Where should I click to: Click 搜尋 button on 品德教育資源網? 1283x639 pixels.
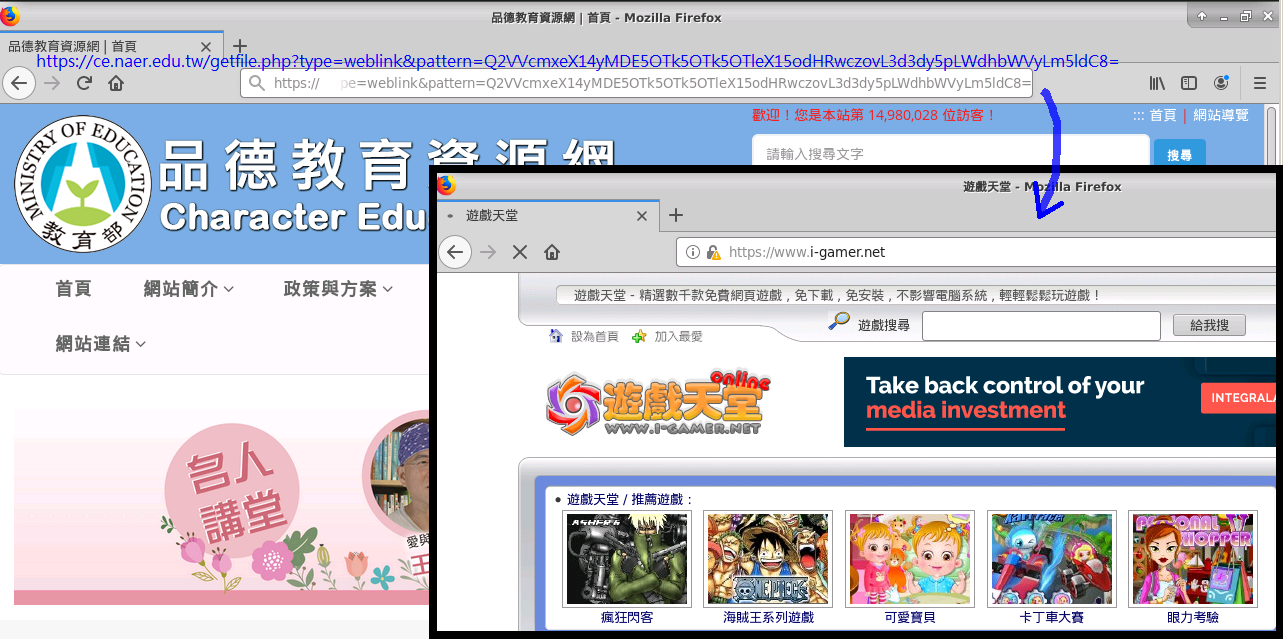[x=1179, y=155]
